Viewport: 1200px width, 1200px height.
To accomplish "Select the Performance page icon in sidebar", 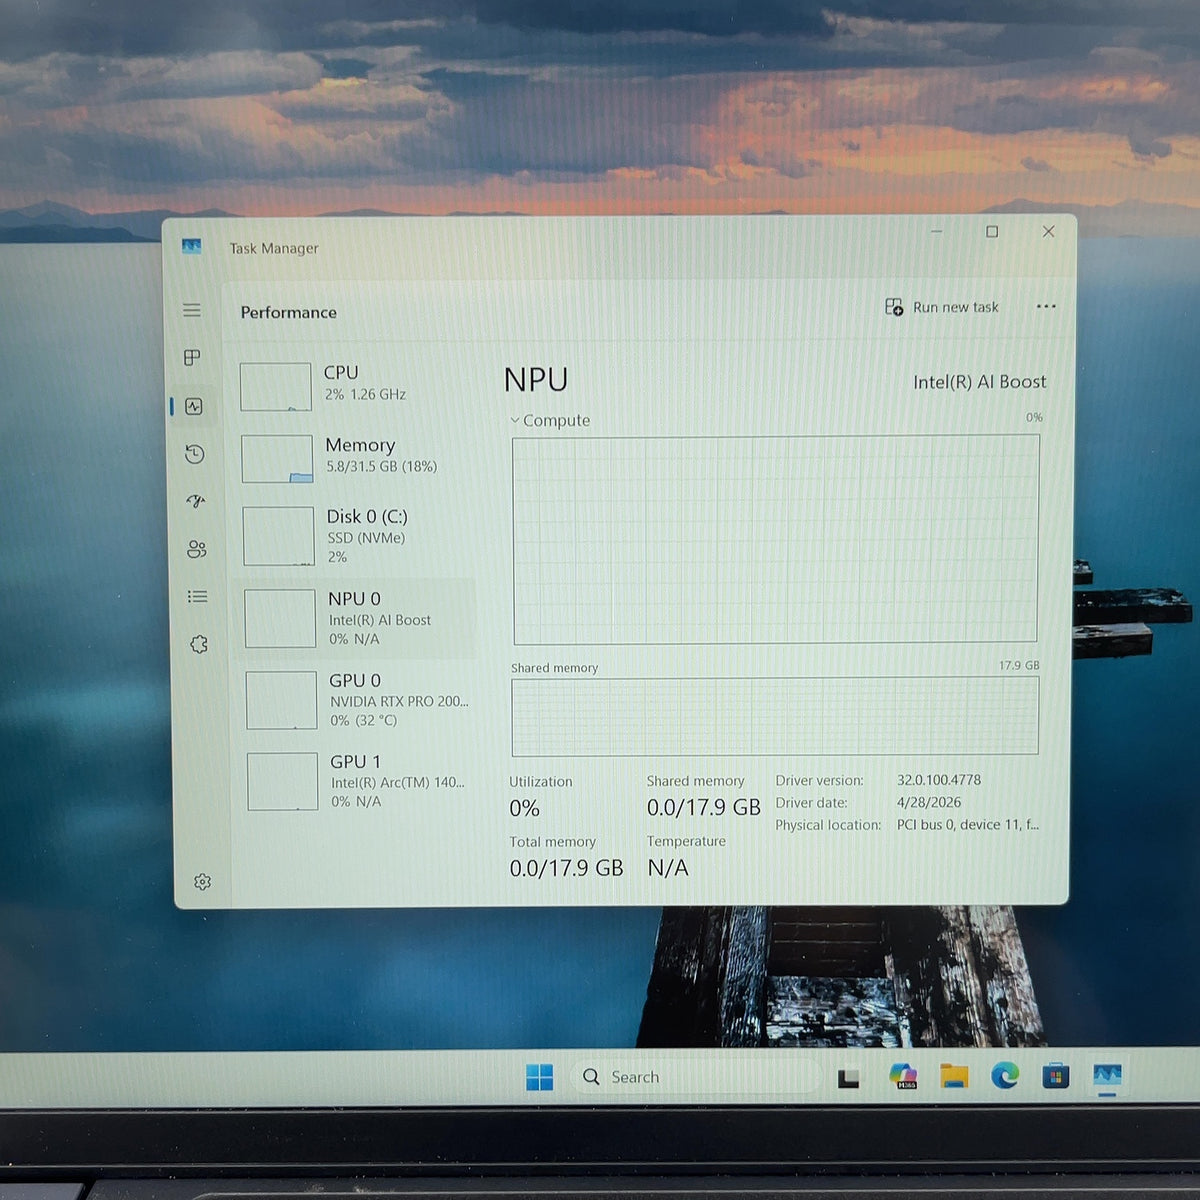I will 194,406.
